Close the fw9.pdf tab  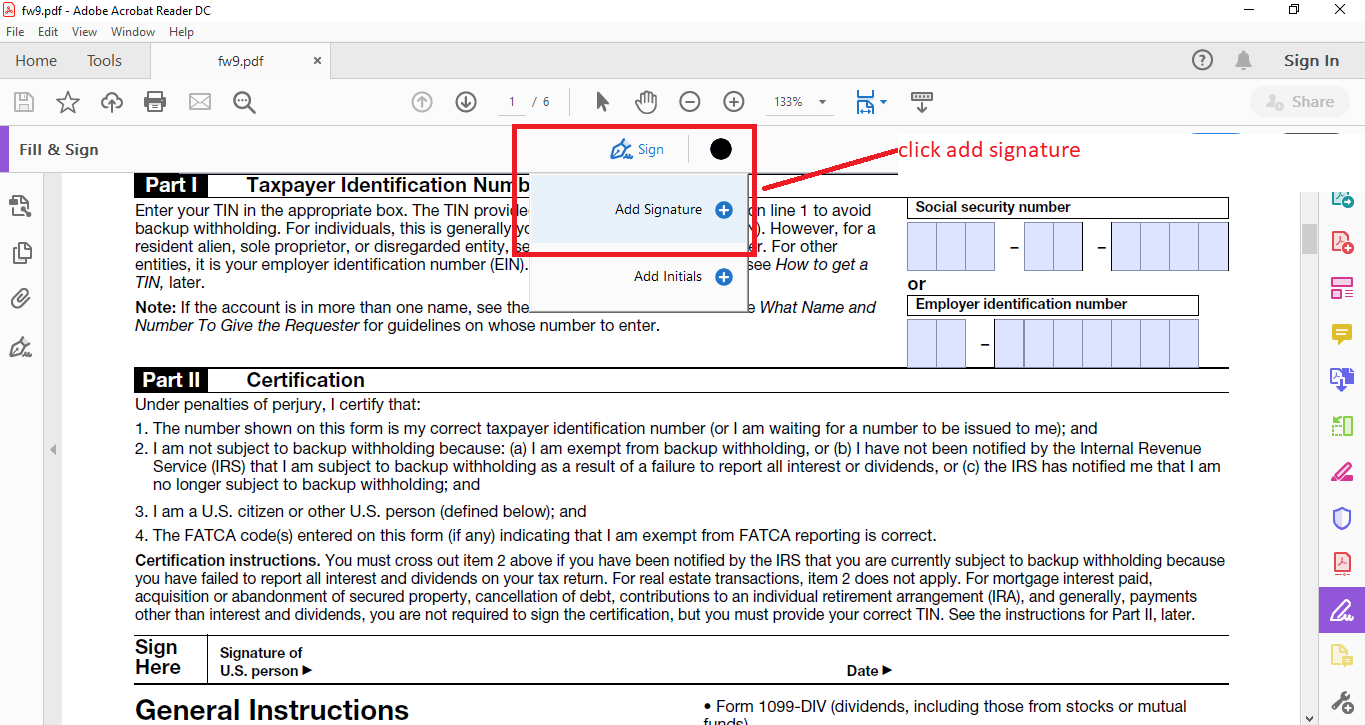point(318,61)
